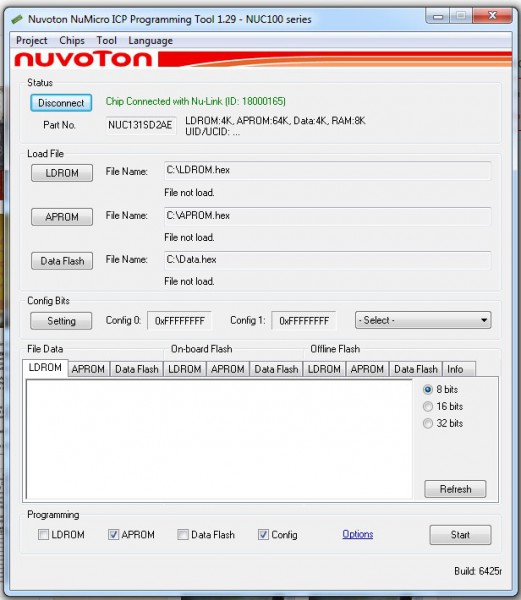Open the Language menu
Image resolution: width=521 pixels, height=600 pixels.
[x=150, y=40]
